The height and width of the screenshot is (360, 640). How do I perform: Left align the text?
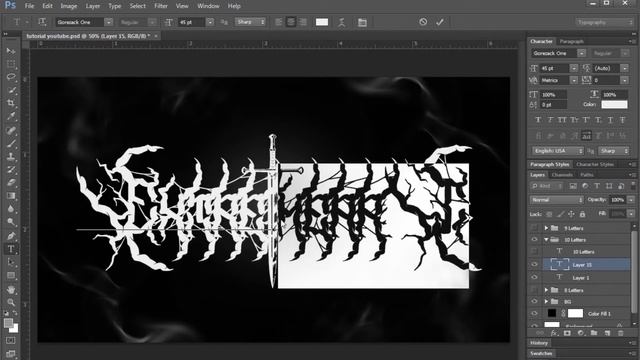tap(279, 22)
